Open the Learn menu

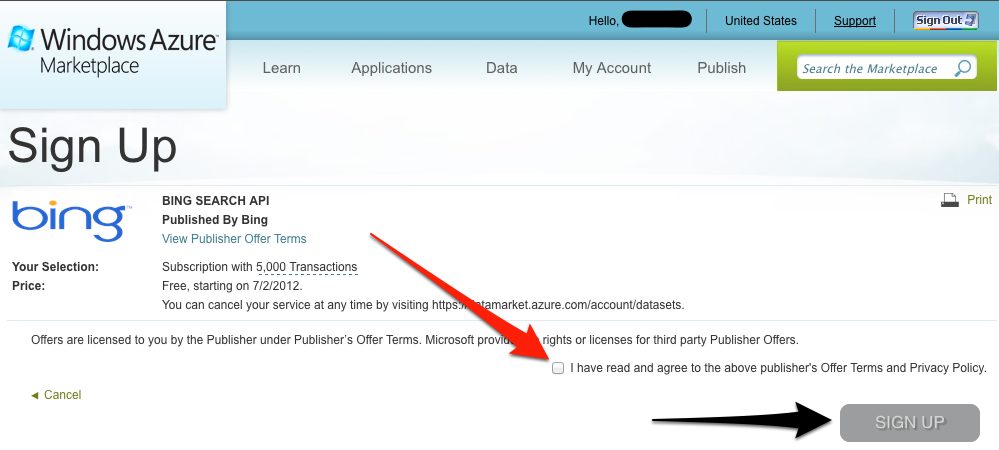coord(282,68)
